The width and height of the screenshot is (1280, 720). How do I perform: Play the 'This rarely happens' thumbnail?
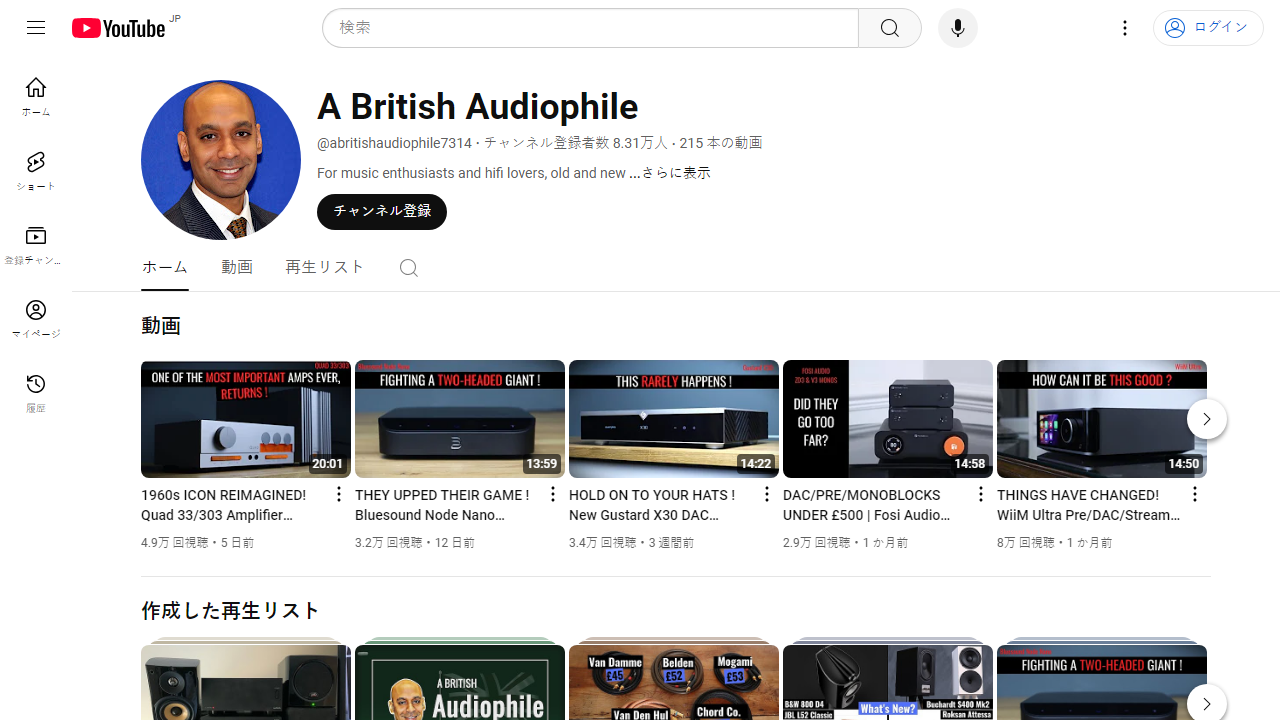[x=674, y=419]
